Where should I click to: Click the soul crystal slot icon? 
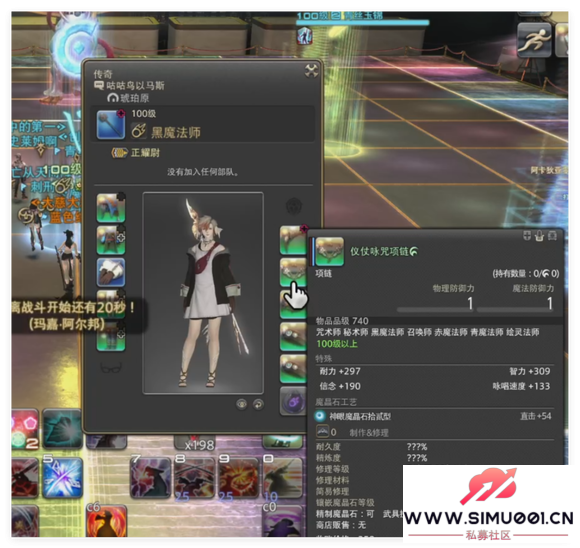293,401
